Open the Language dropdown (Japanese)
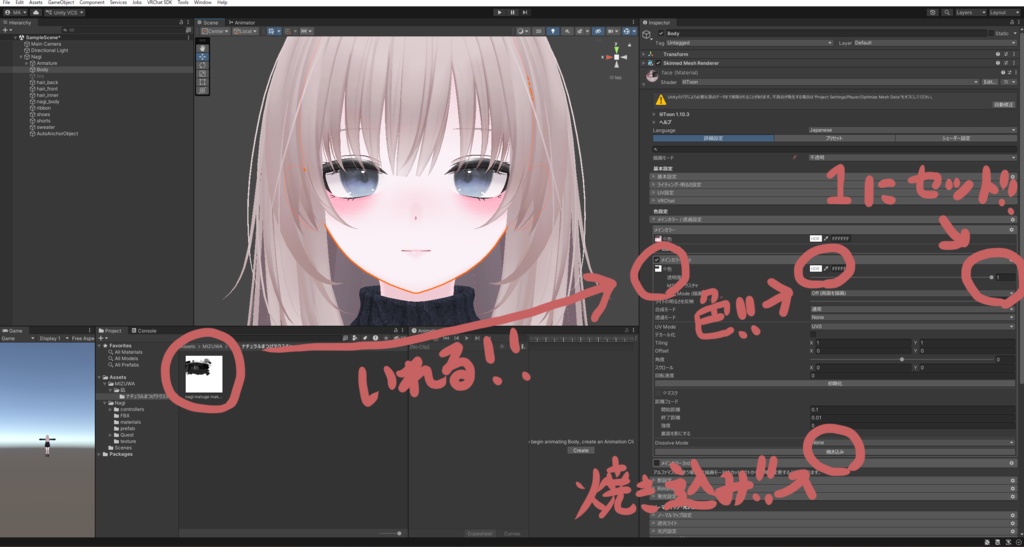The image size is (1024, 547). coord(912,130)
